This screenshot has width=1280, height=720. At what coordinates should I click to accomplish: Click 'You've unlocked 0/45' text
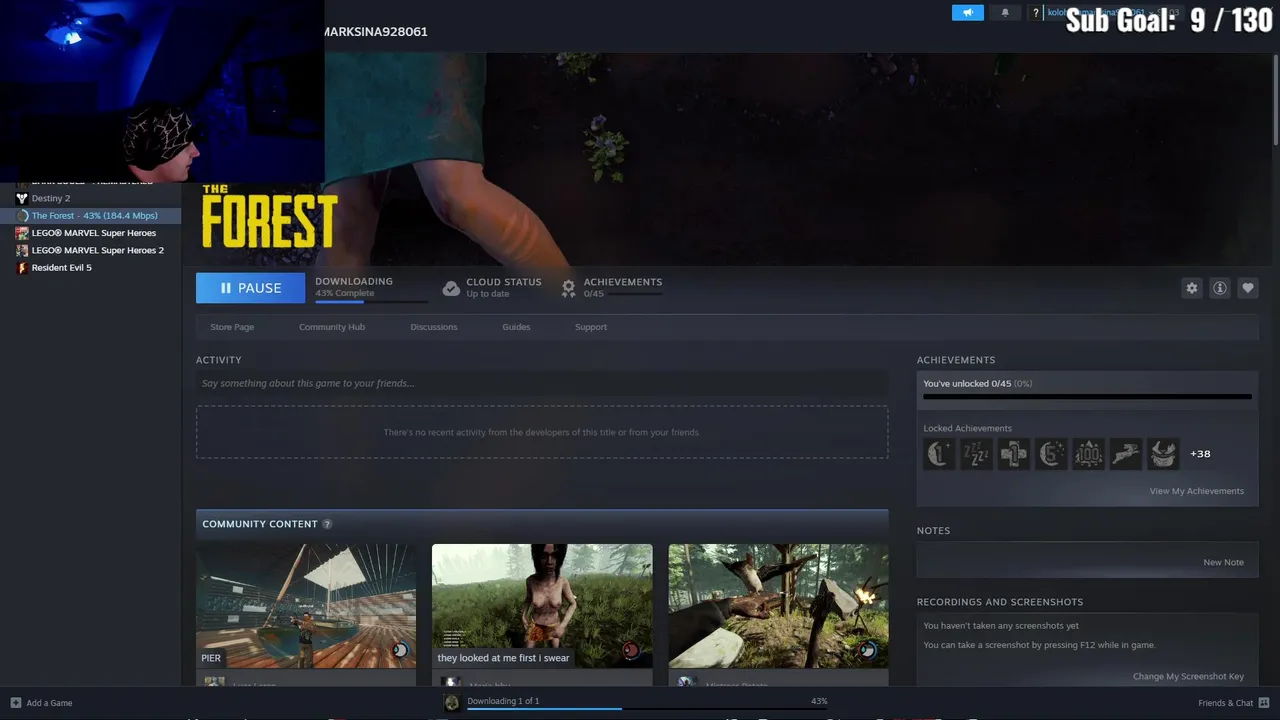[x=977, y=384]
